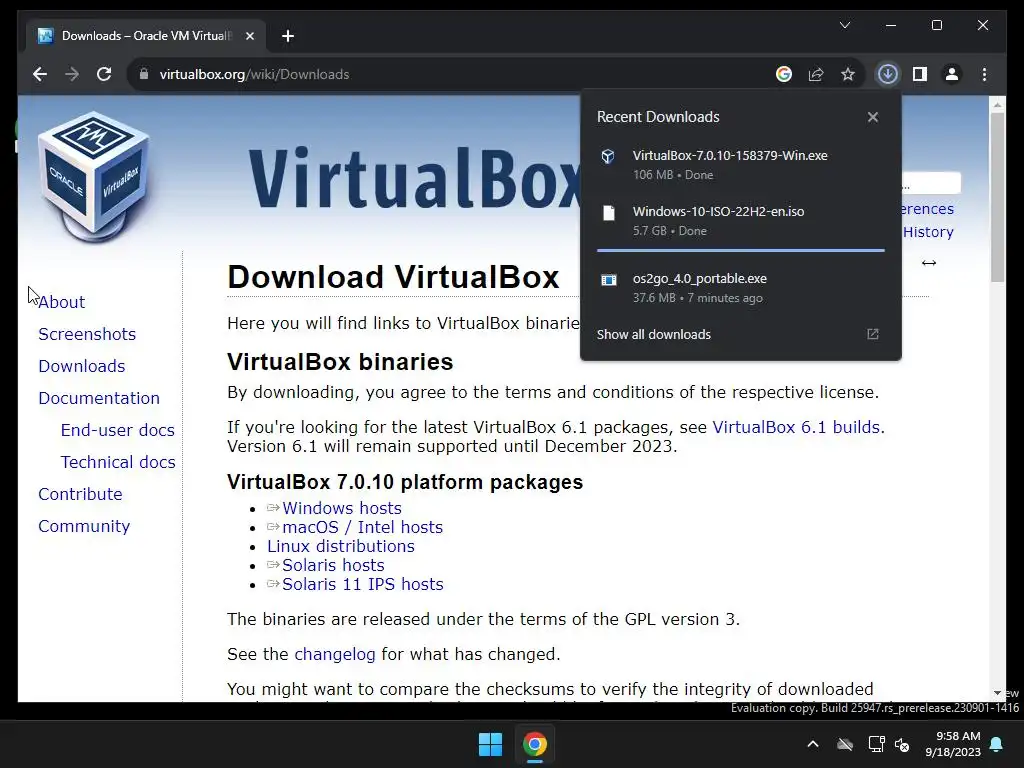This screenshot has height=768, width=1024.
Task: Click external link icon beside Show all downloads
Action: point(872,334)
